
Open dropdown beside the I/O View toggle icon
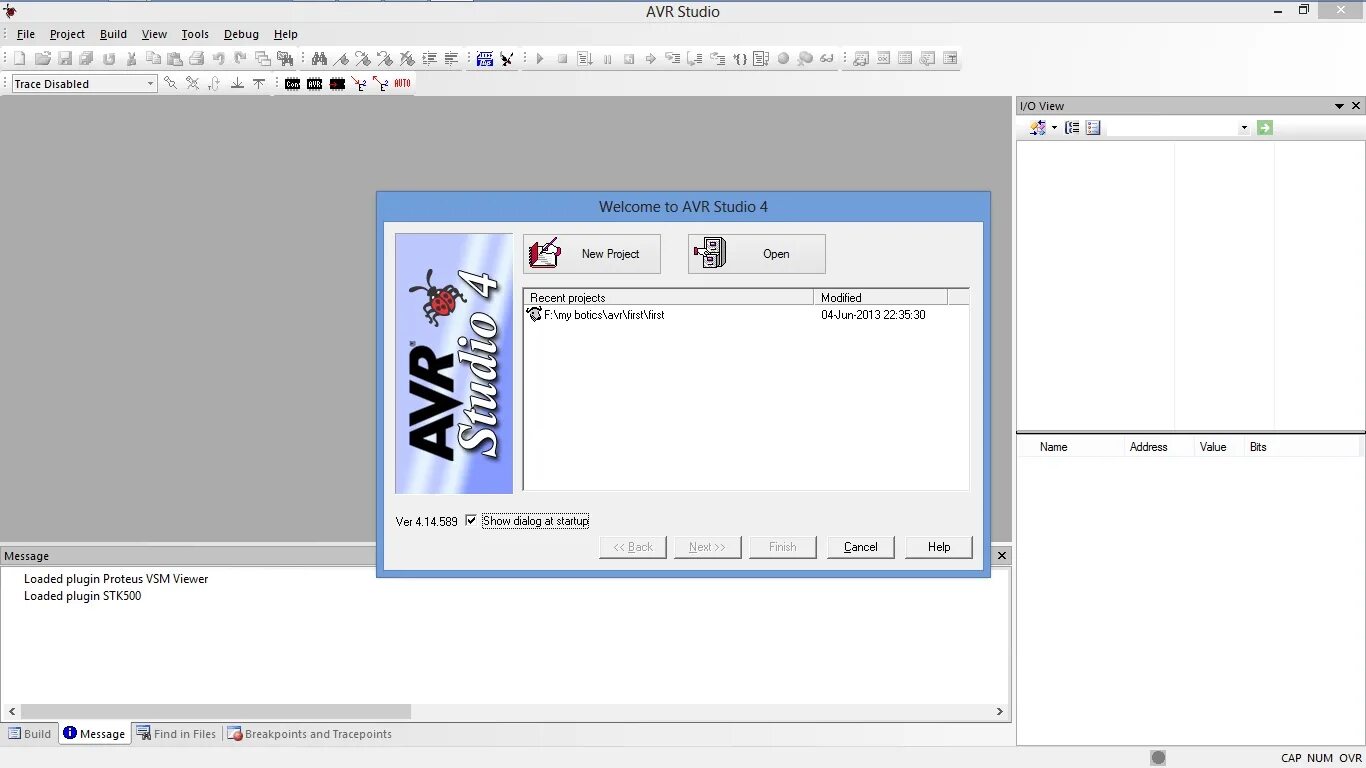coord(1054,128)
